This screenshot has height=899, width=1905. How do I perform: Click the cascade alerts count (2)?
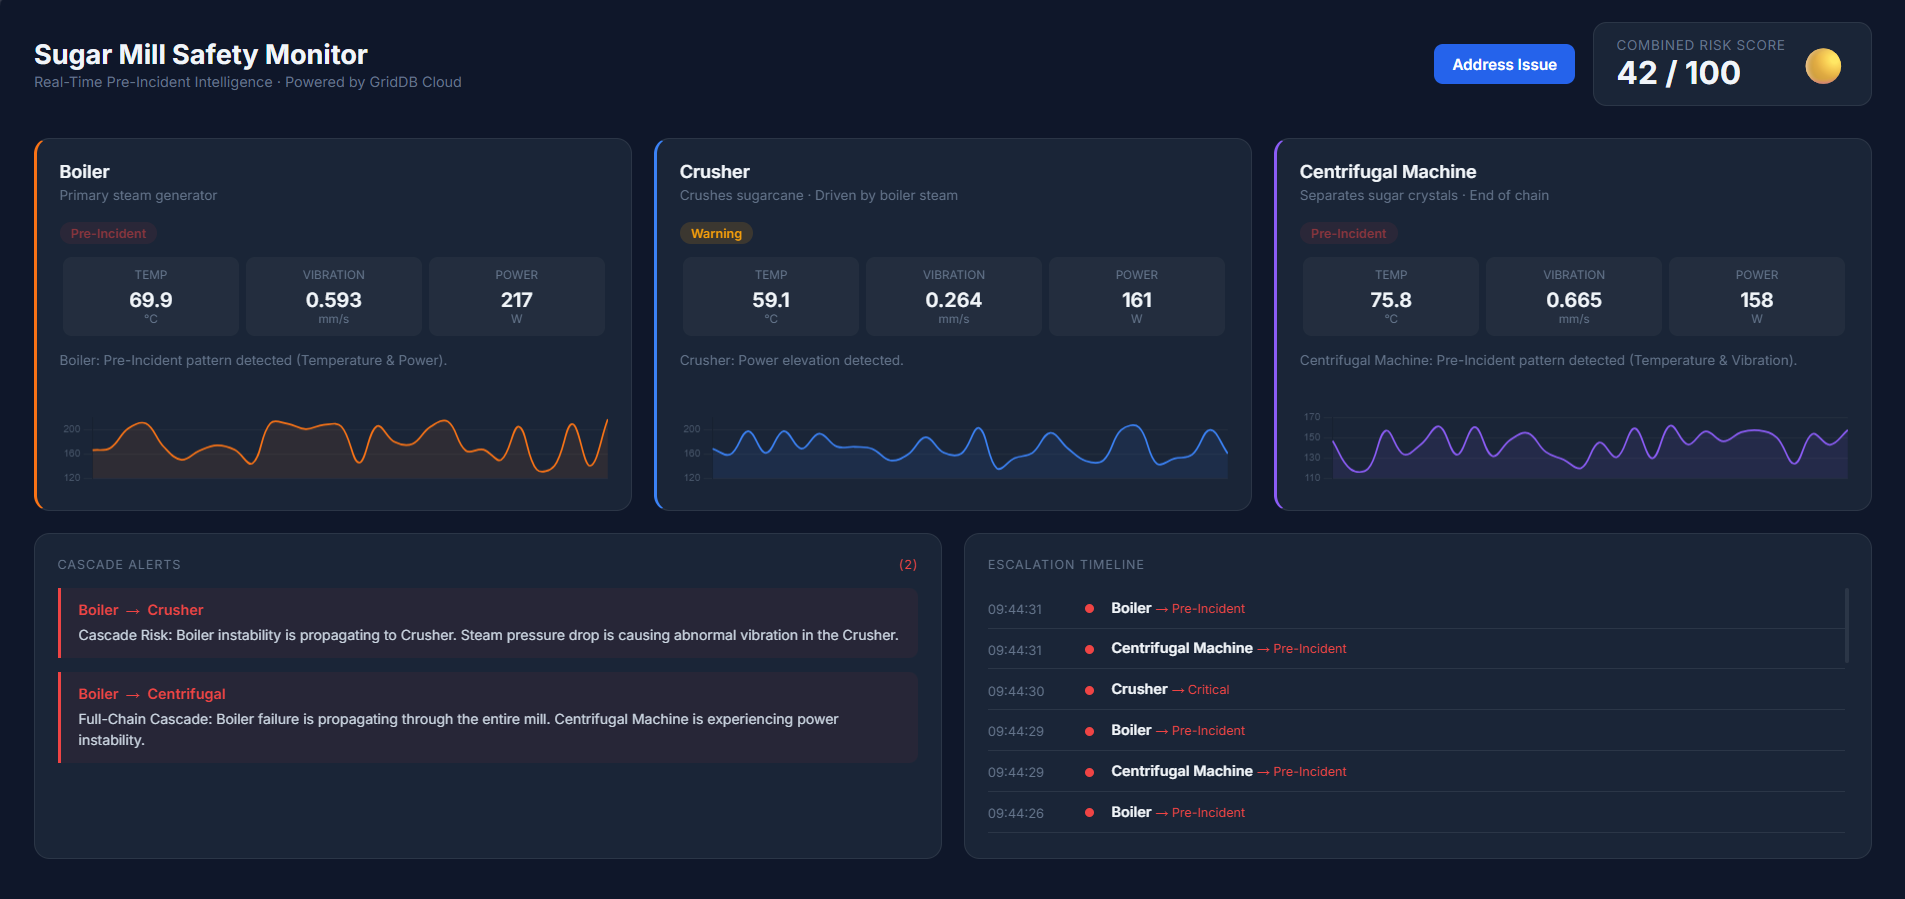tap(907, 565)
